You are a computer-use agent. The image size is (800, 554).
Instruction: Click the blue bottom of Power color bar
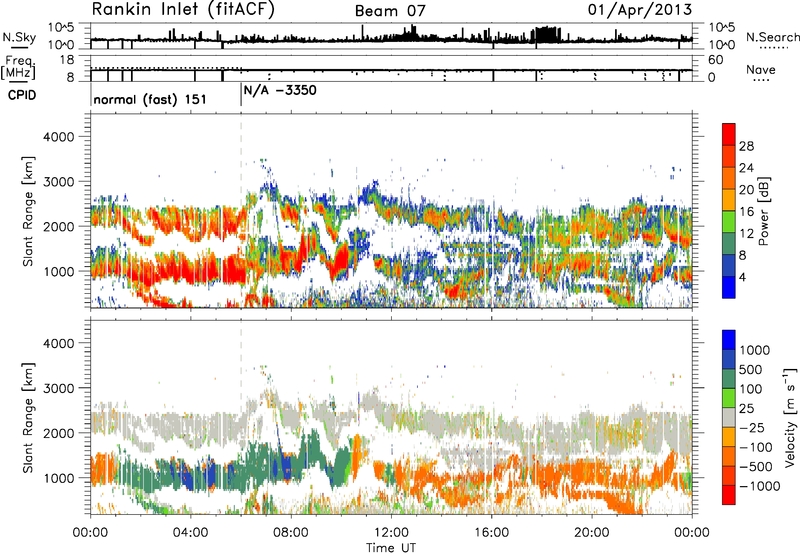729,287
